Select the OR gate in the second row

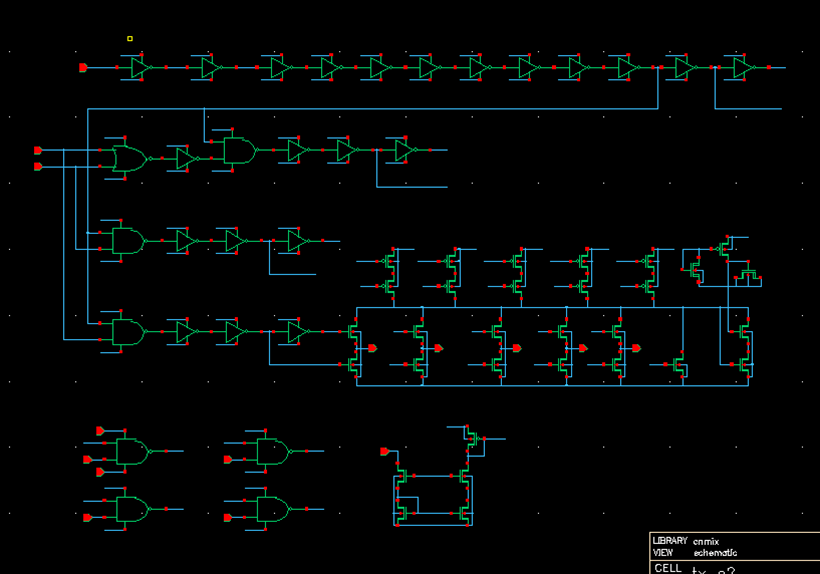[x=128, y=159]
